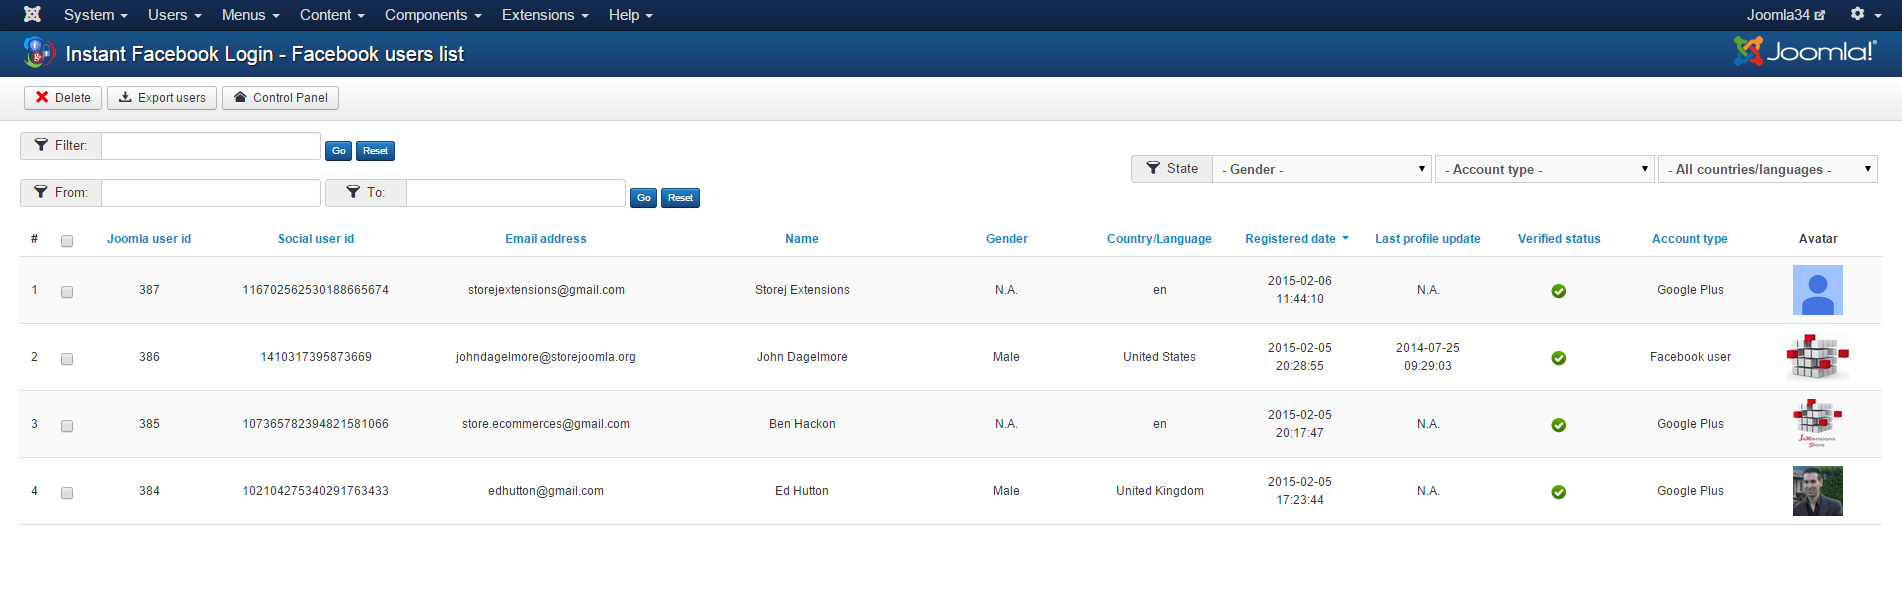Screen dimensions: 1902x616
Task: Open avatar of Ben Hackon
Action: tap(1817, 424)
